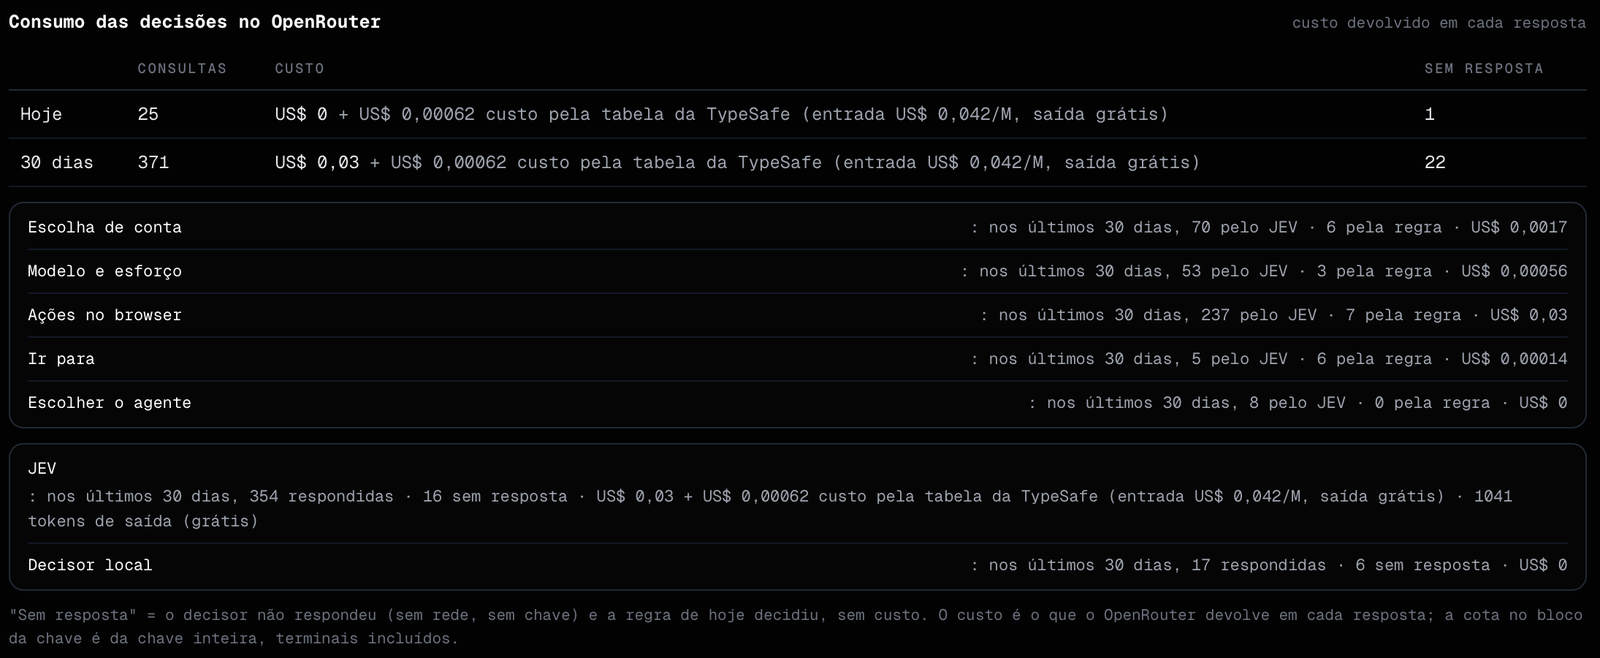This screenshot has width=1600, height=658.
Task: Click the heading 'Consumo das decisões no OpenRouter'
Action: tap(195, 22)
